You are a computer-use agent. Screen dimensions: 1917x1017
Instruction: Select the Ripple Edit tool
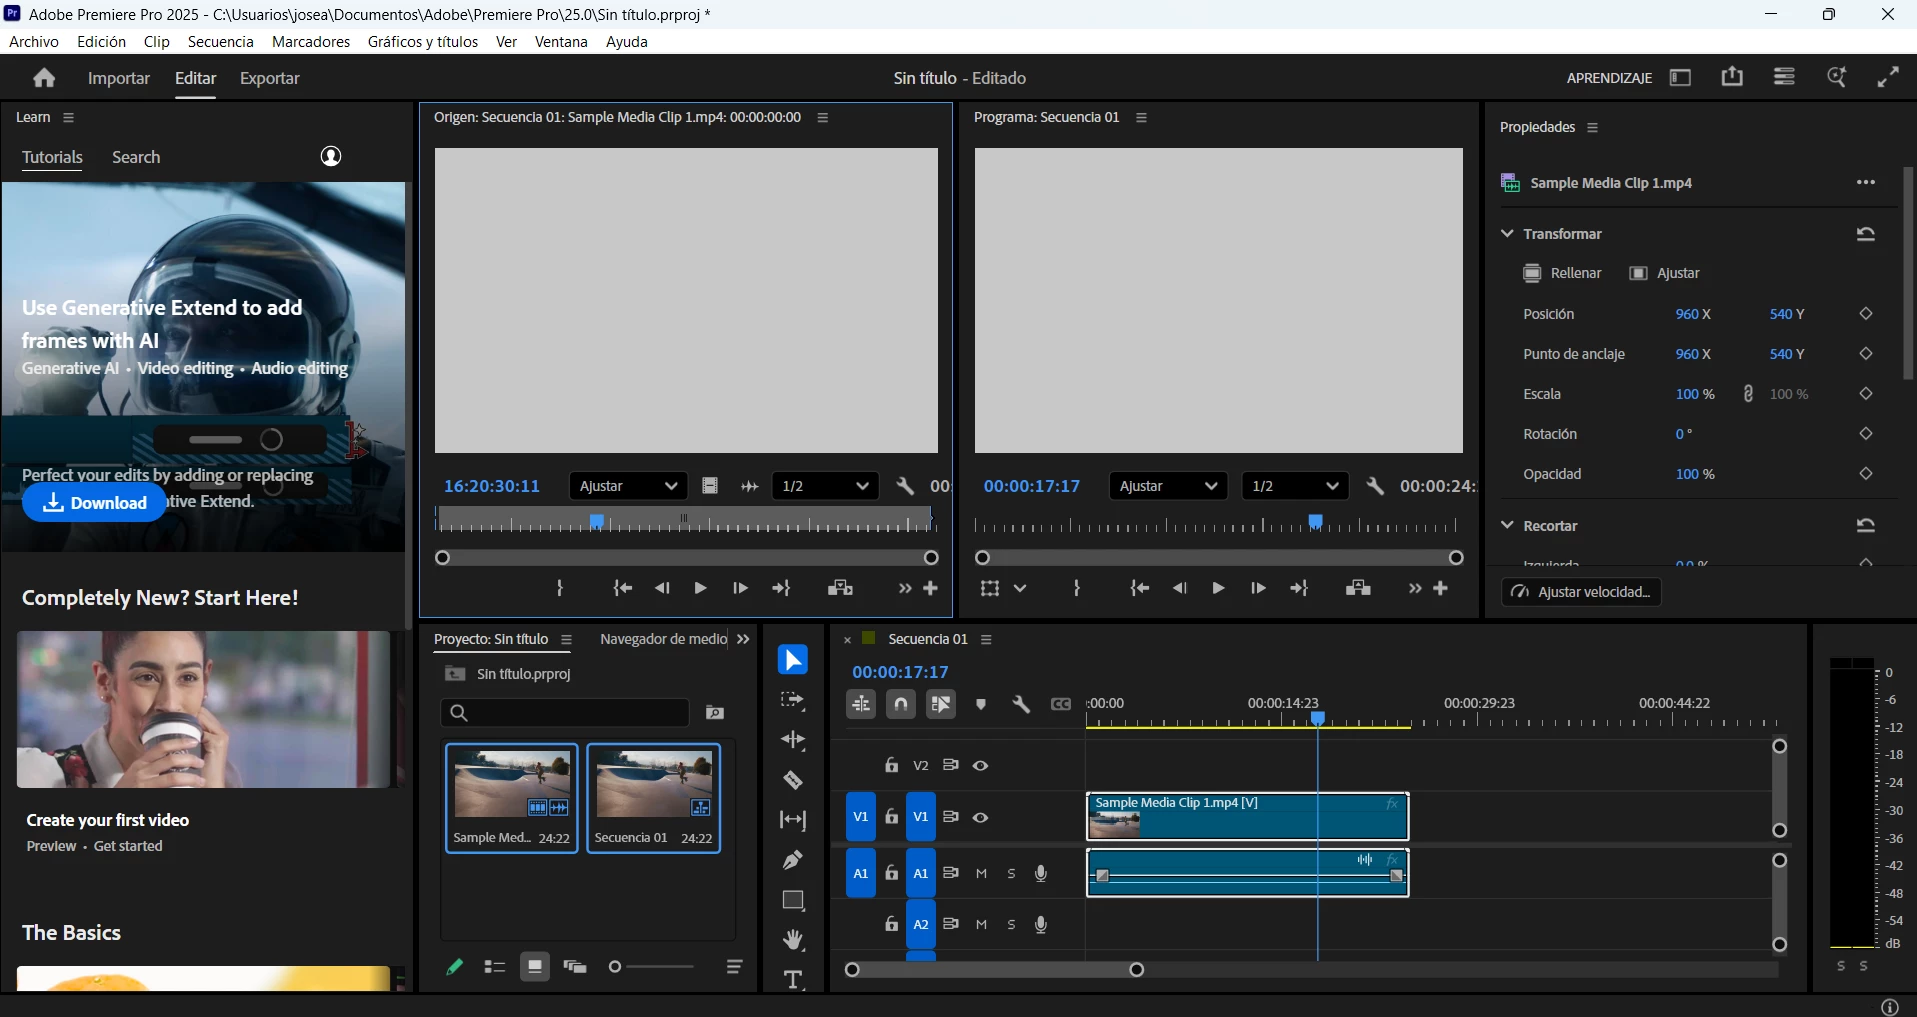point(793,740)
